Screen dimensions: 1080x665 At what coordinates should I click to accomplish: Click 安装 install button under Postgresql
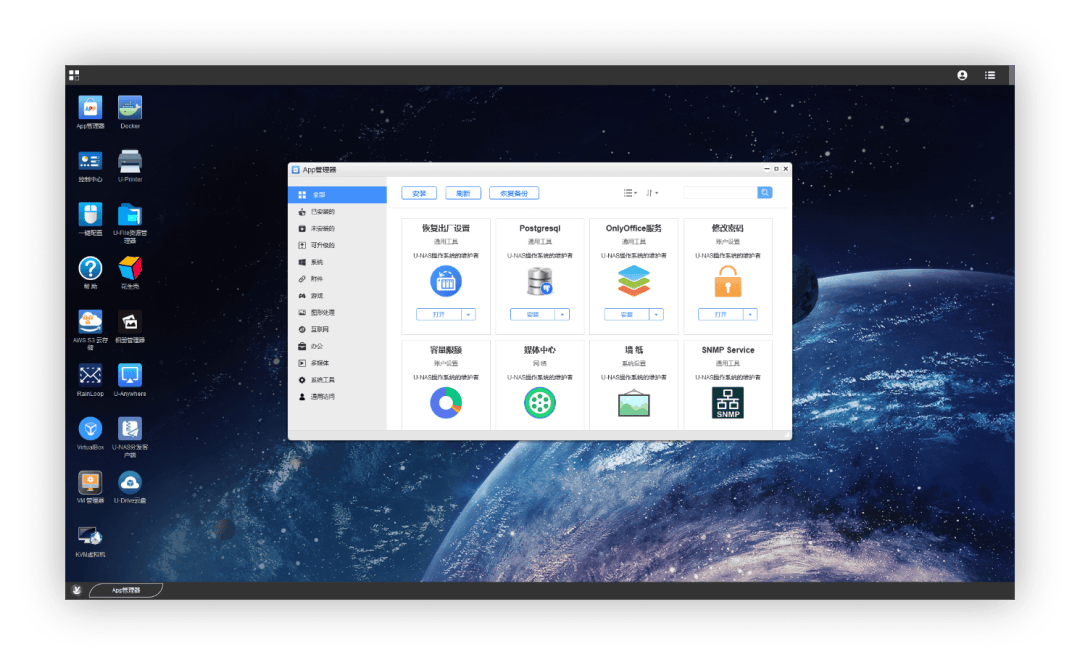532,314
